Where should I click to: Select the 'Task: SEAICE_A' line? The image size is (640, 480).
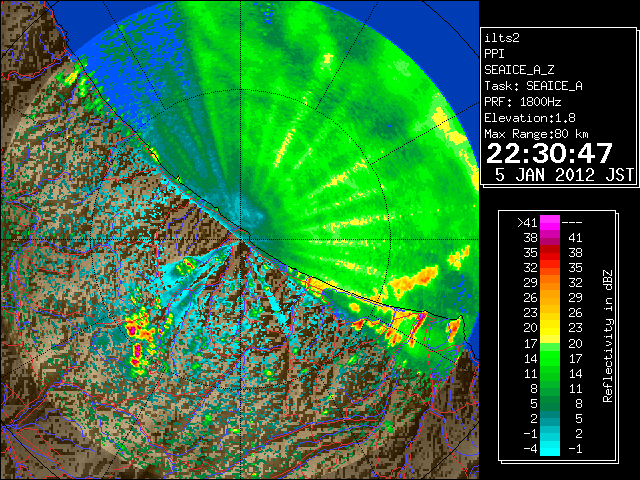[533, 86]
